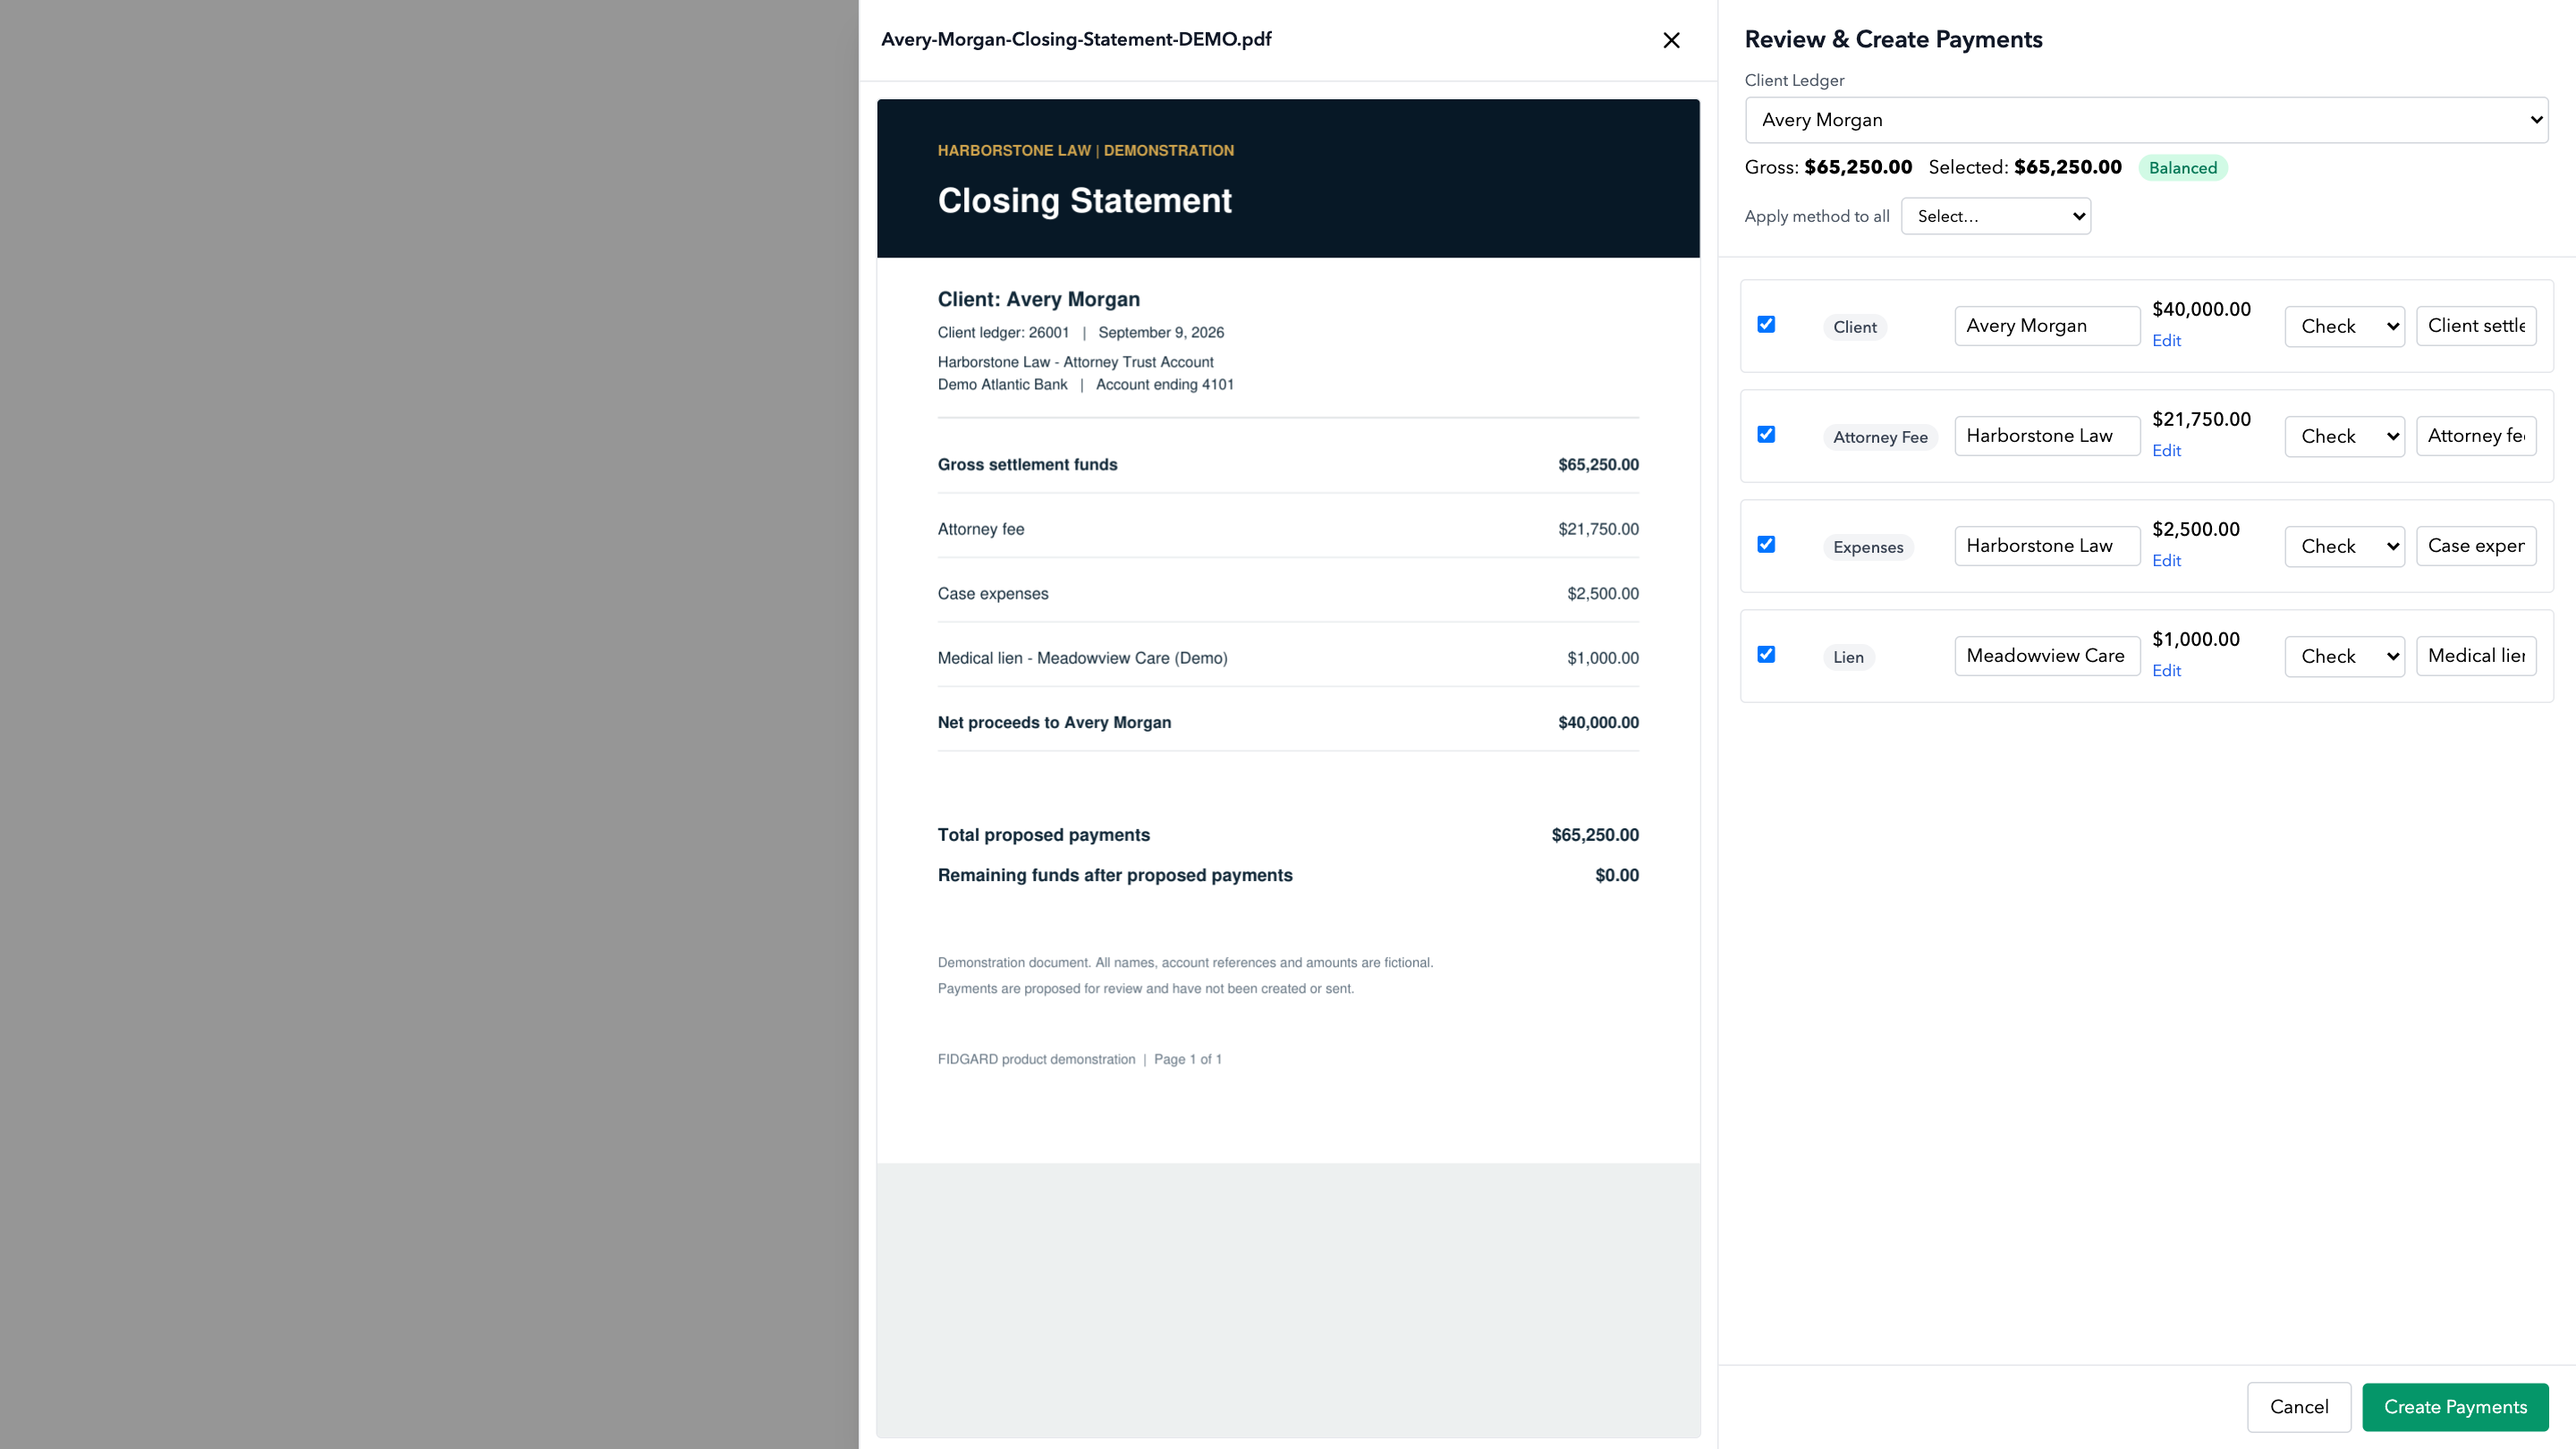This screenshot has height=1449, width=2576.
Task: Click Gross settlement funds line in PDF
Action: (x=1288, y=465)
